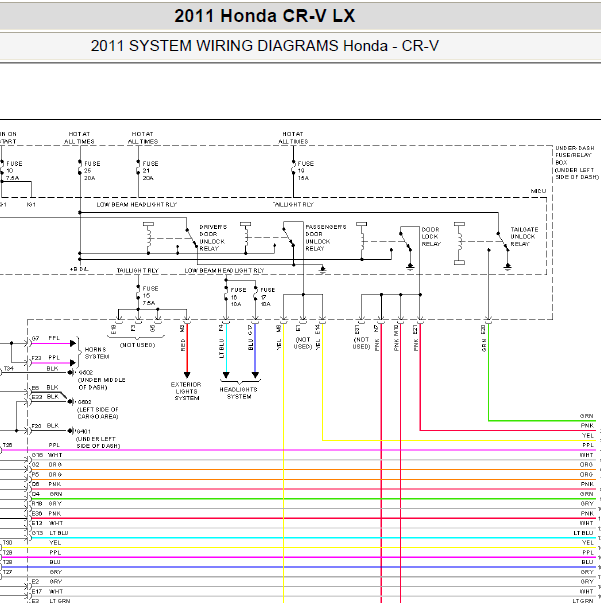601x603 pixels.
Task: Select the FUSE 15 7.5A label
Action: (x=150, y=296)
